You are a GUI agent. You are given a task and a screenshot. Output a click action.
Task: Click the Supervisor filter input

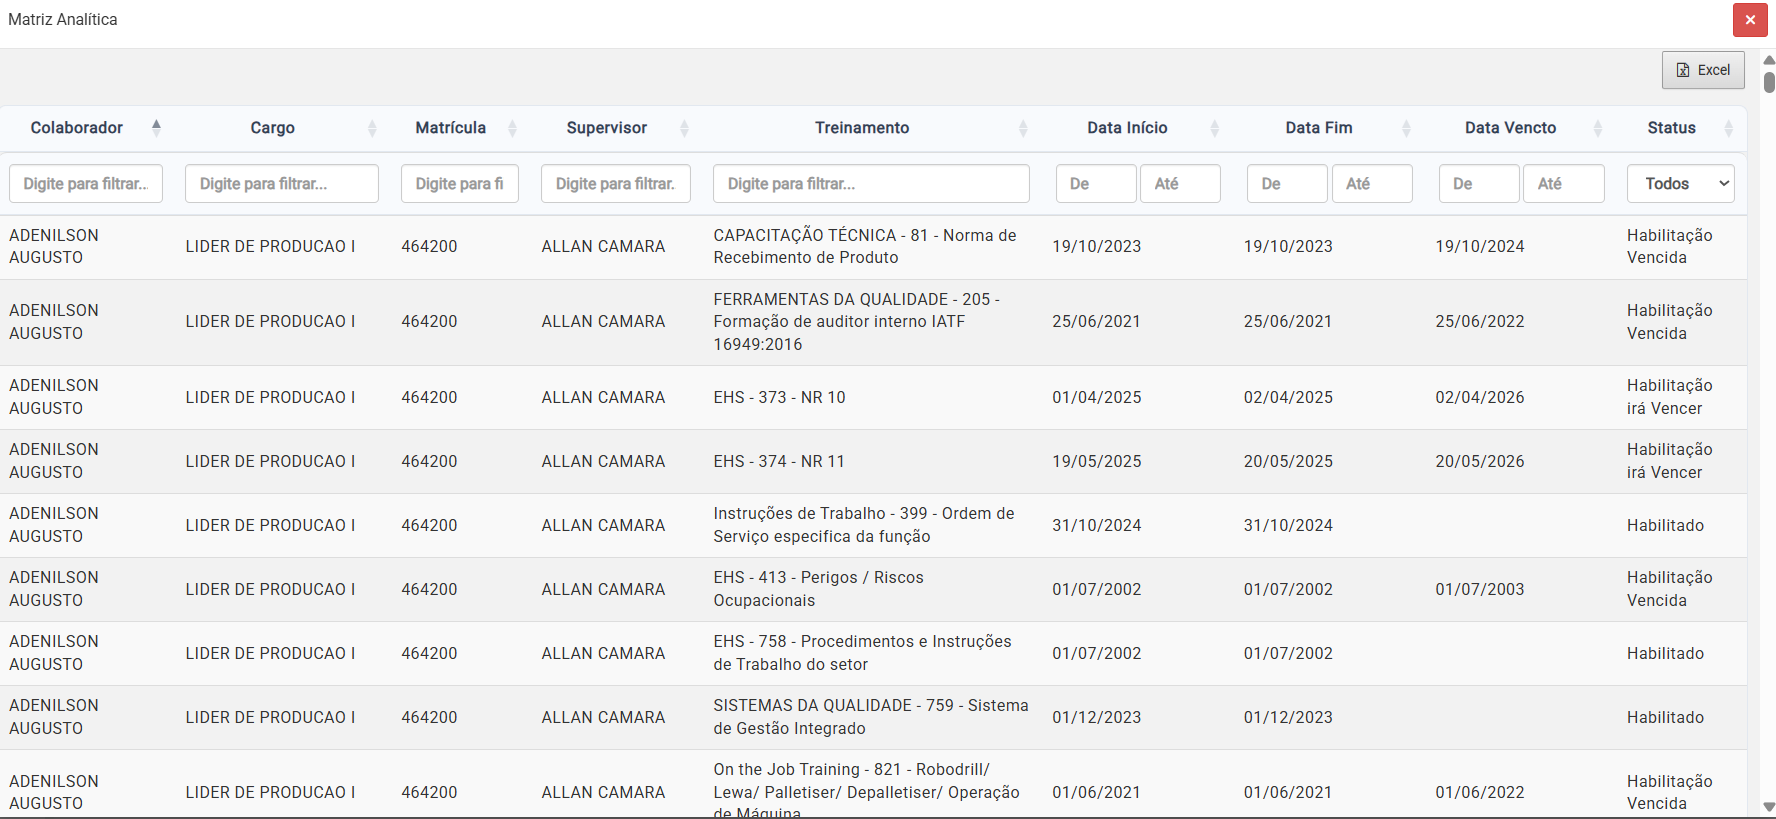[615, 184]
